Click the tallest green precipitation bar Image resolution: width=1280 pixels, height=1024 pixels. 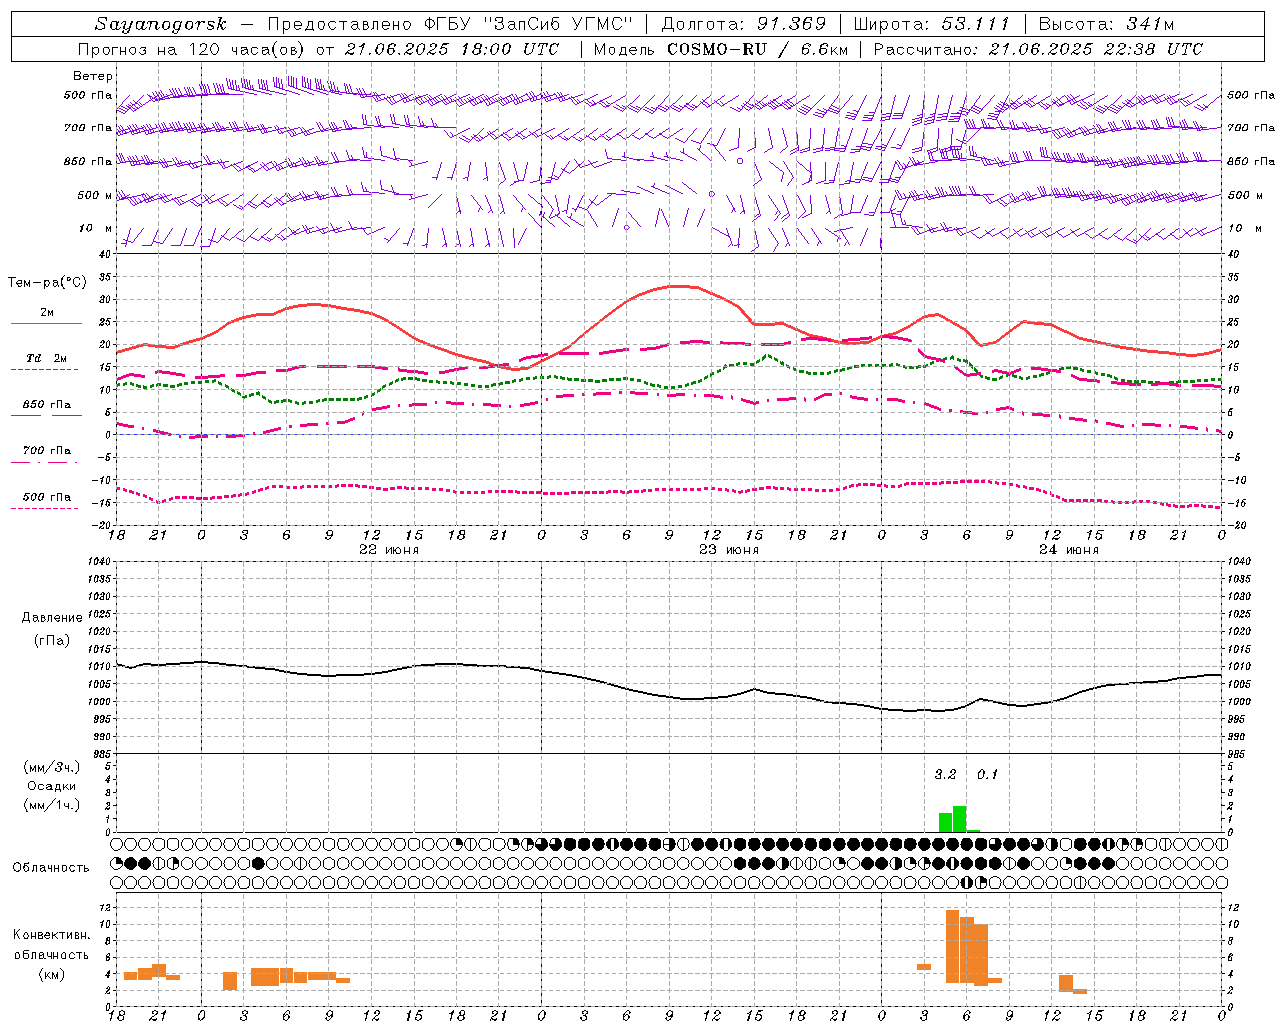(960, 819)
